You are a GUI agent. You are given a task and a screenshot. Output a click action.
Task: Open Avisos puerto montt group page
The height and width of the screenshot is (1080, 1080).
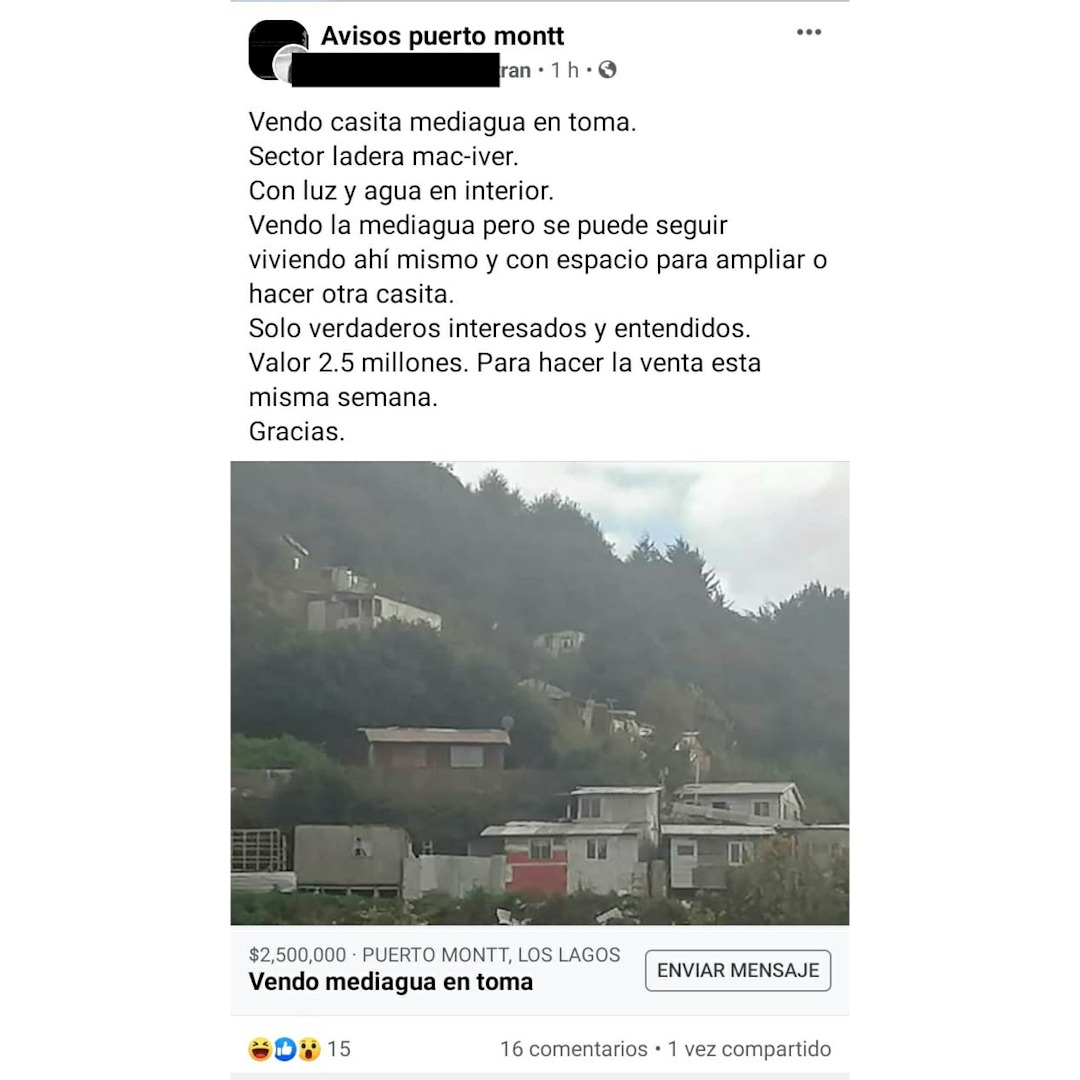click(x=442, y=36)
